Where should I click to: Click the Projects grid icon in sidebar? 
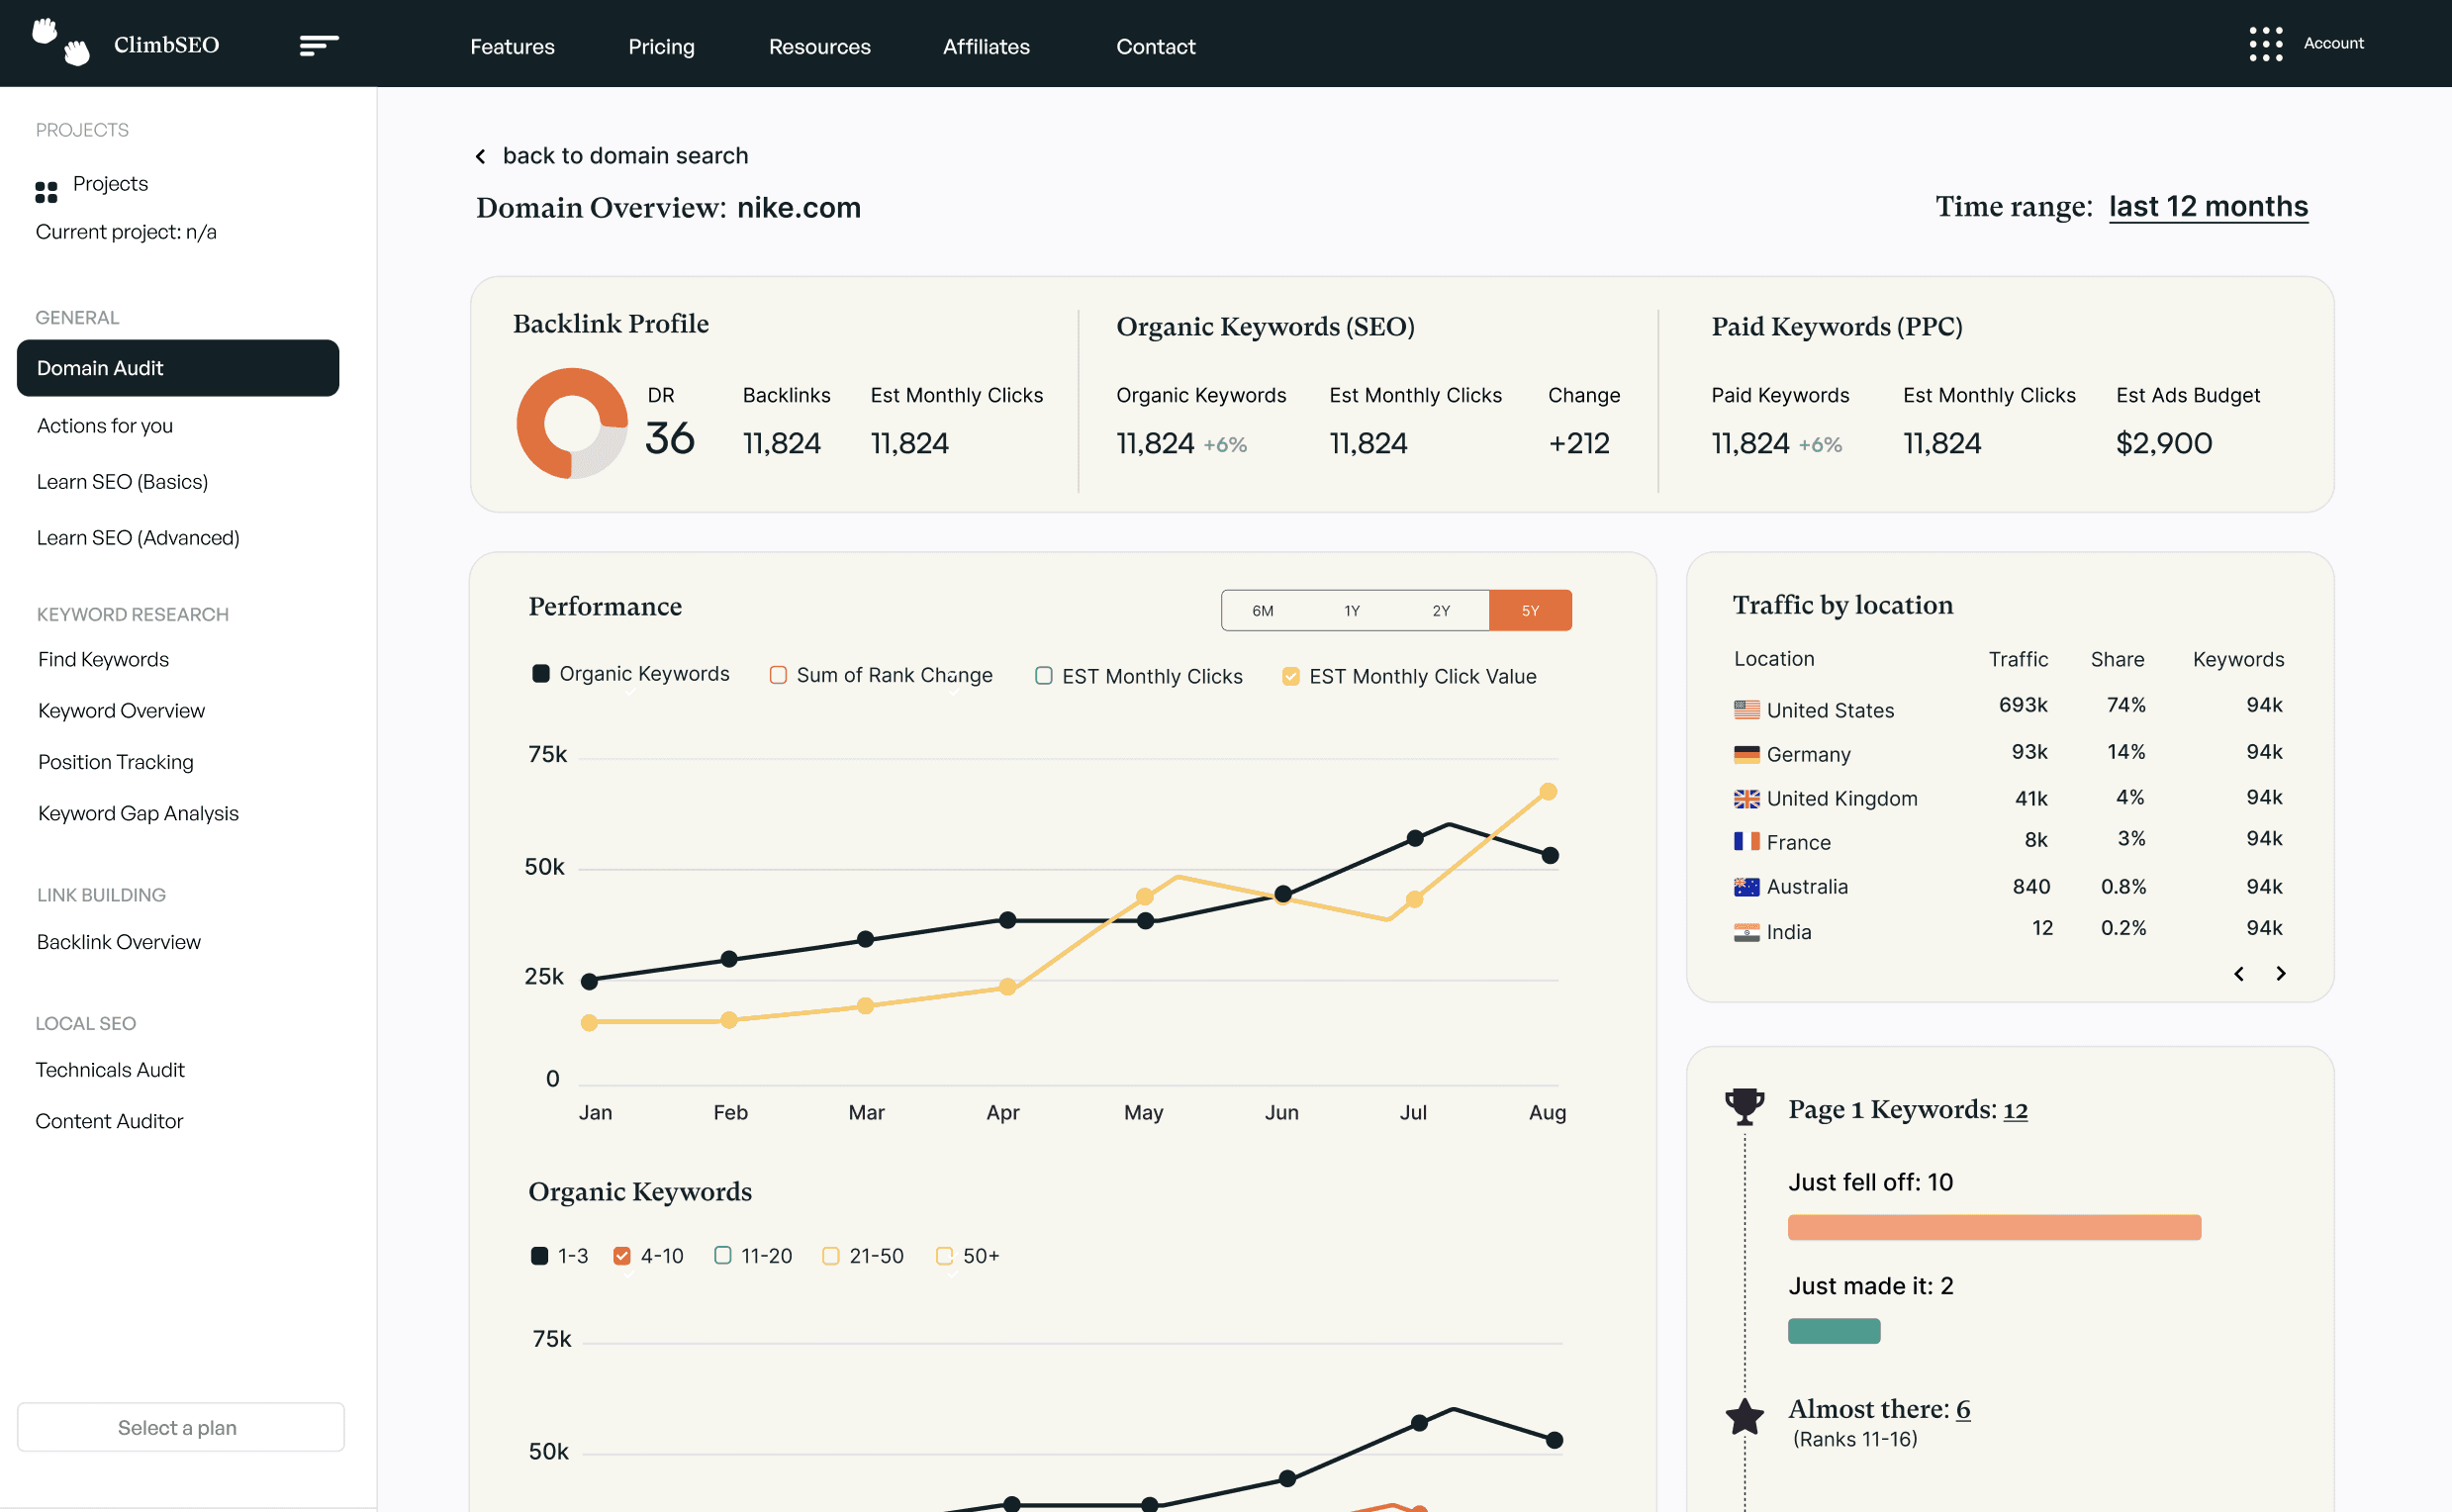pyautogui.click(x=46, y=191)
